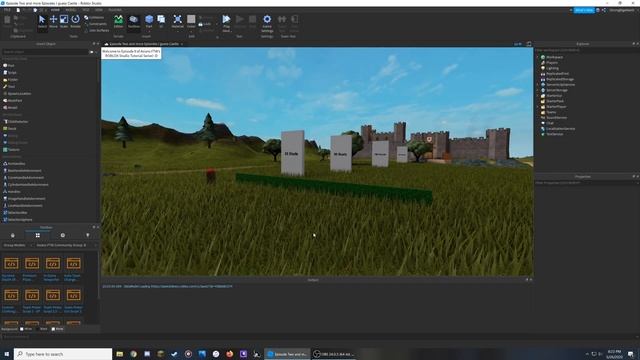
Task: Open the Toolbox Recent clock tab
Action: point(62,236)
